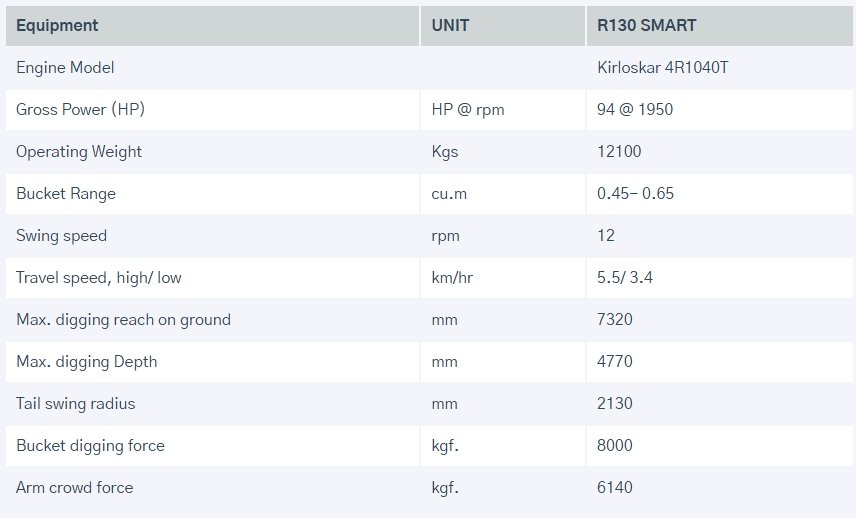This screenshot has height=518, width=856.
Task: Select the 12100 operating weight value
Action: point(619,152)
